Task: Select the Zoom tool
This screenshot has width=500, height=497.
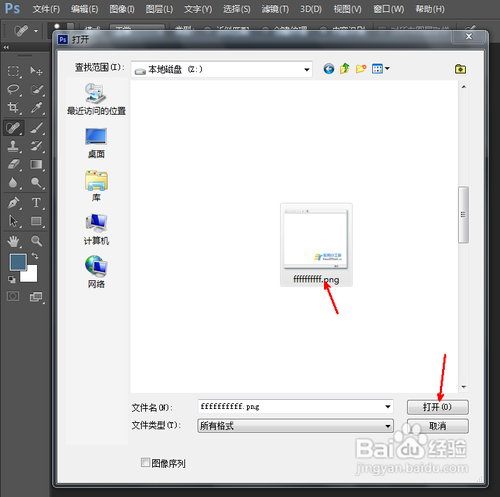Action: point(36,241)
